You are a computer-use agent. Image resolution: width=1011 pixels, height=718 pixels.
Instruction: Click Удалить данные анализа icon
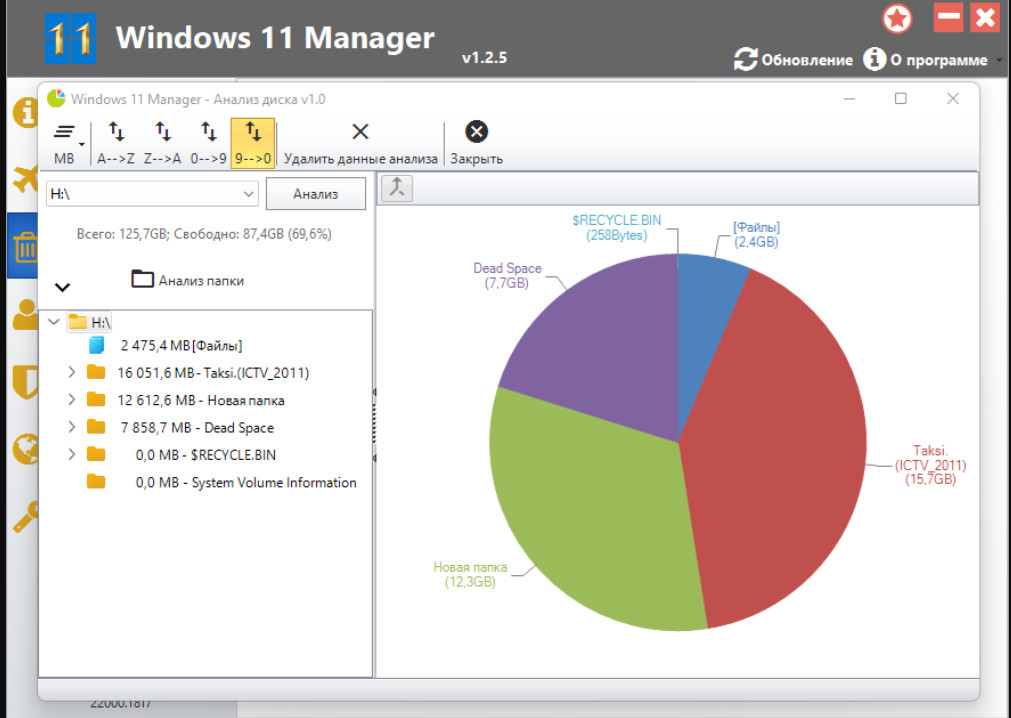tap(361, 142)
